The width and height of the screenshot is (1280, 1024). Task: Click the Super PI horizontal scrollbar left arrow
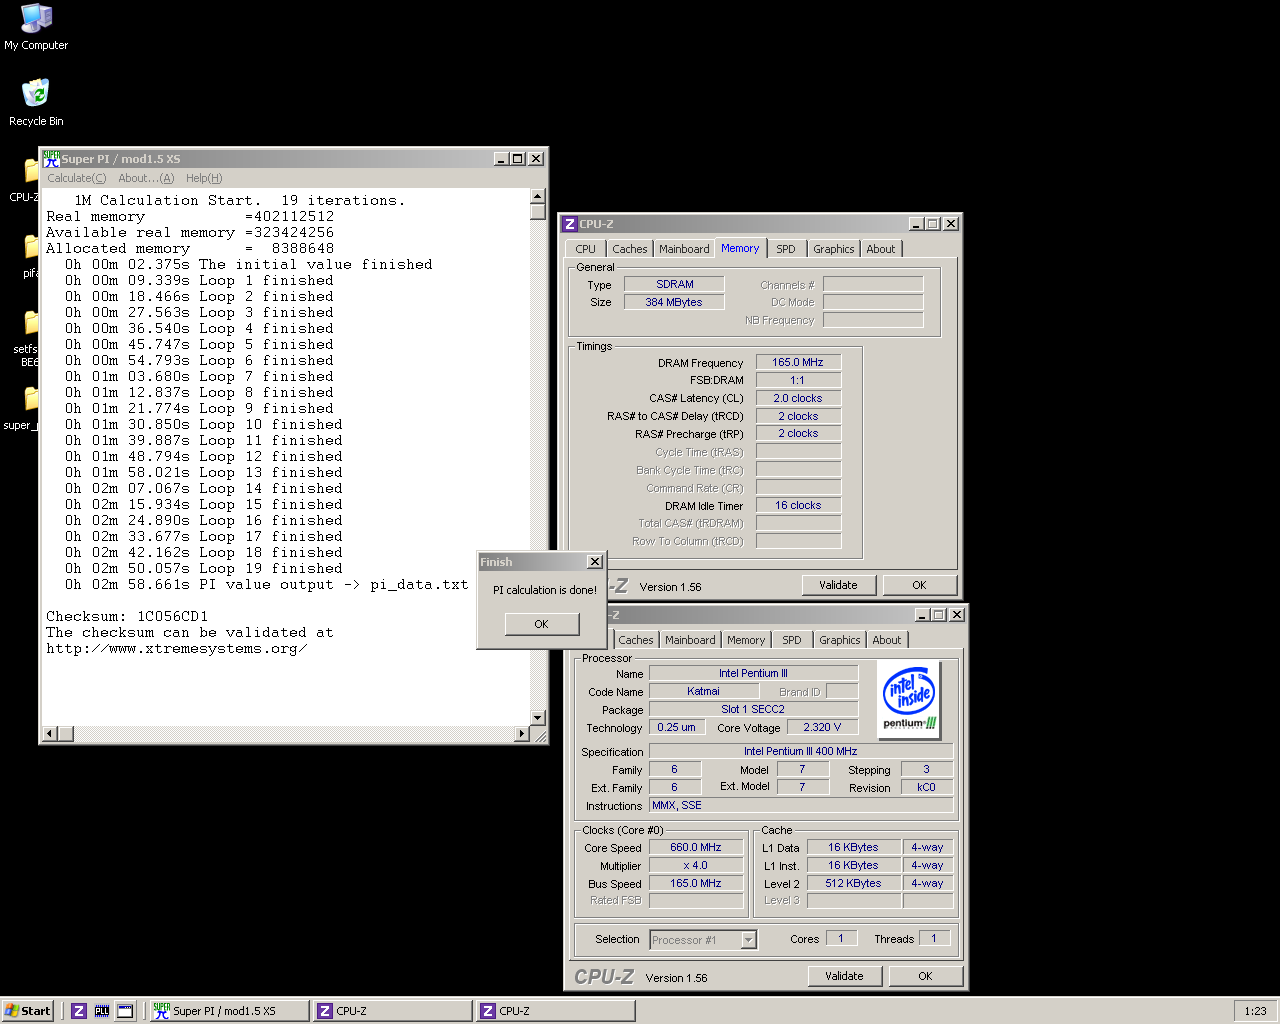coord(49,734)
